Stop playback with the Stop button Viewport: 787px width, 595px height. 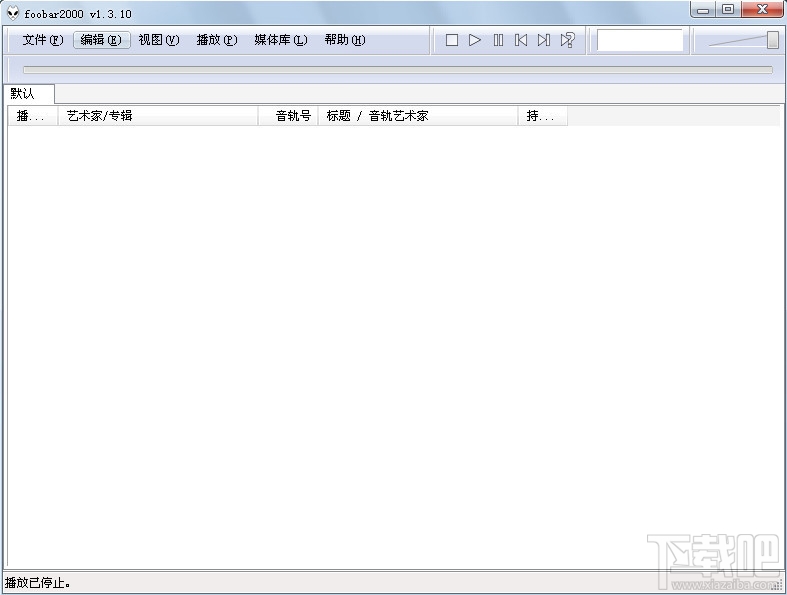point(452,40)
